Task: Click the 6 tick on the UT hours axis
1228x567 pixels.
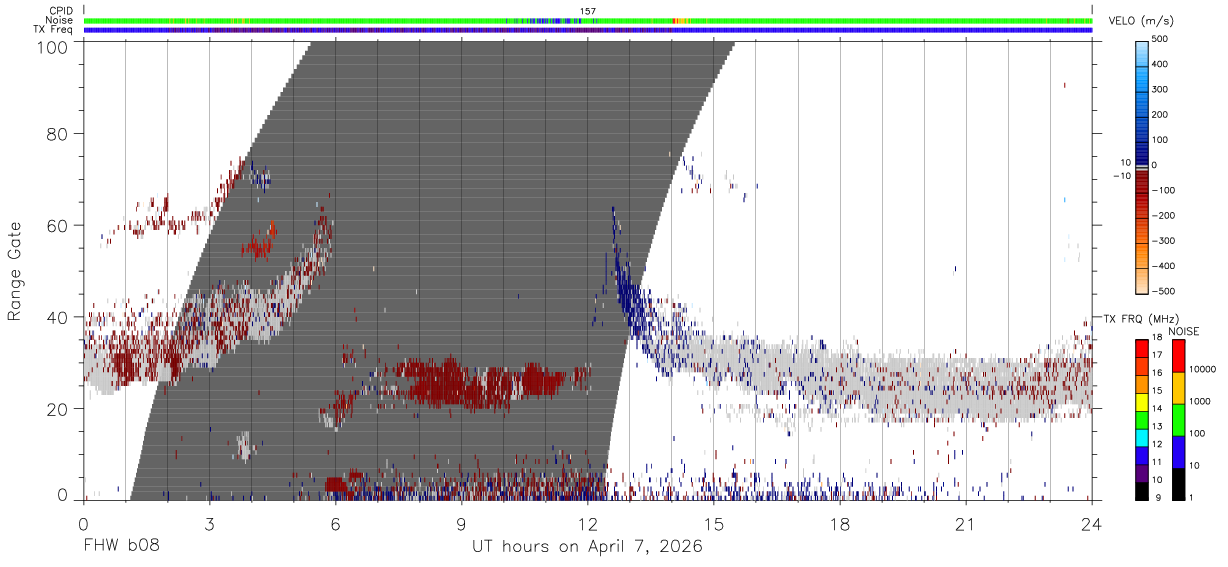Action: 335,524
